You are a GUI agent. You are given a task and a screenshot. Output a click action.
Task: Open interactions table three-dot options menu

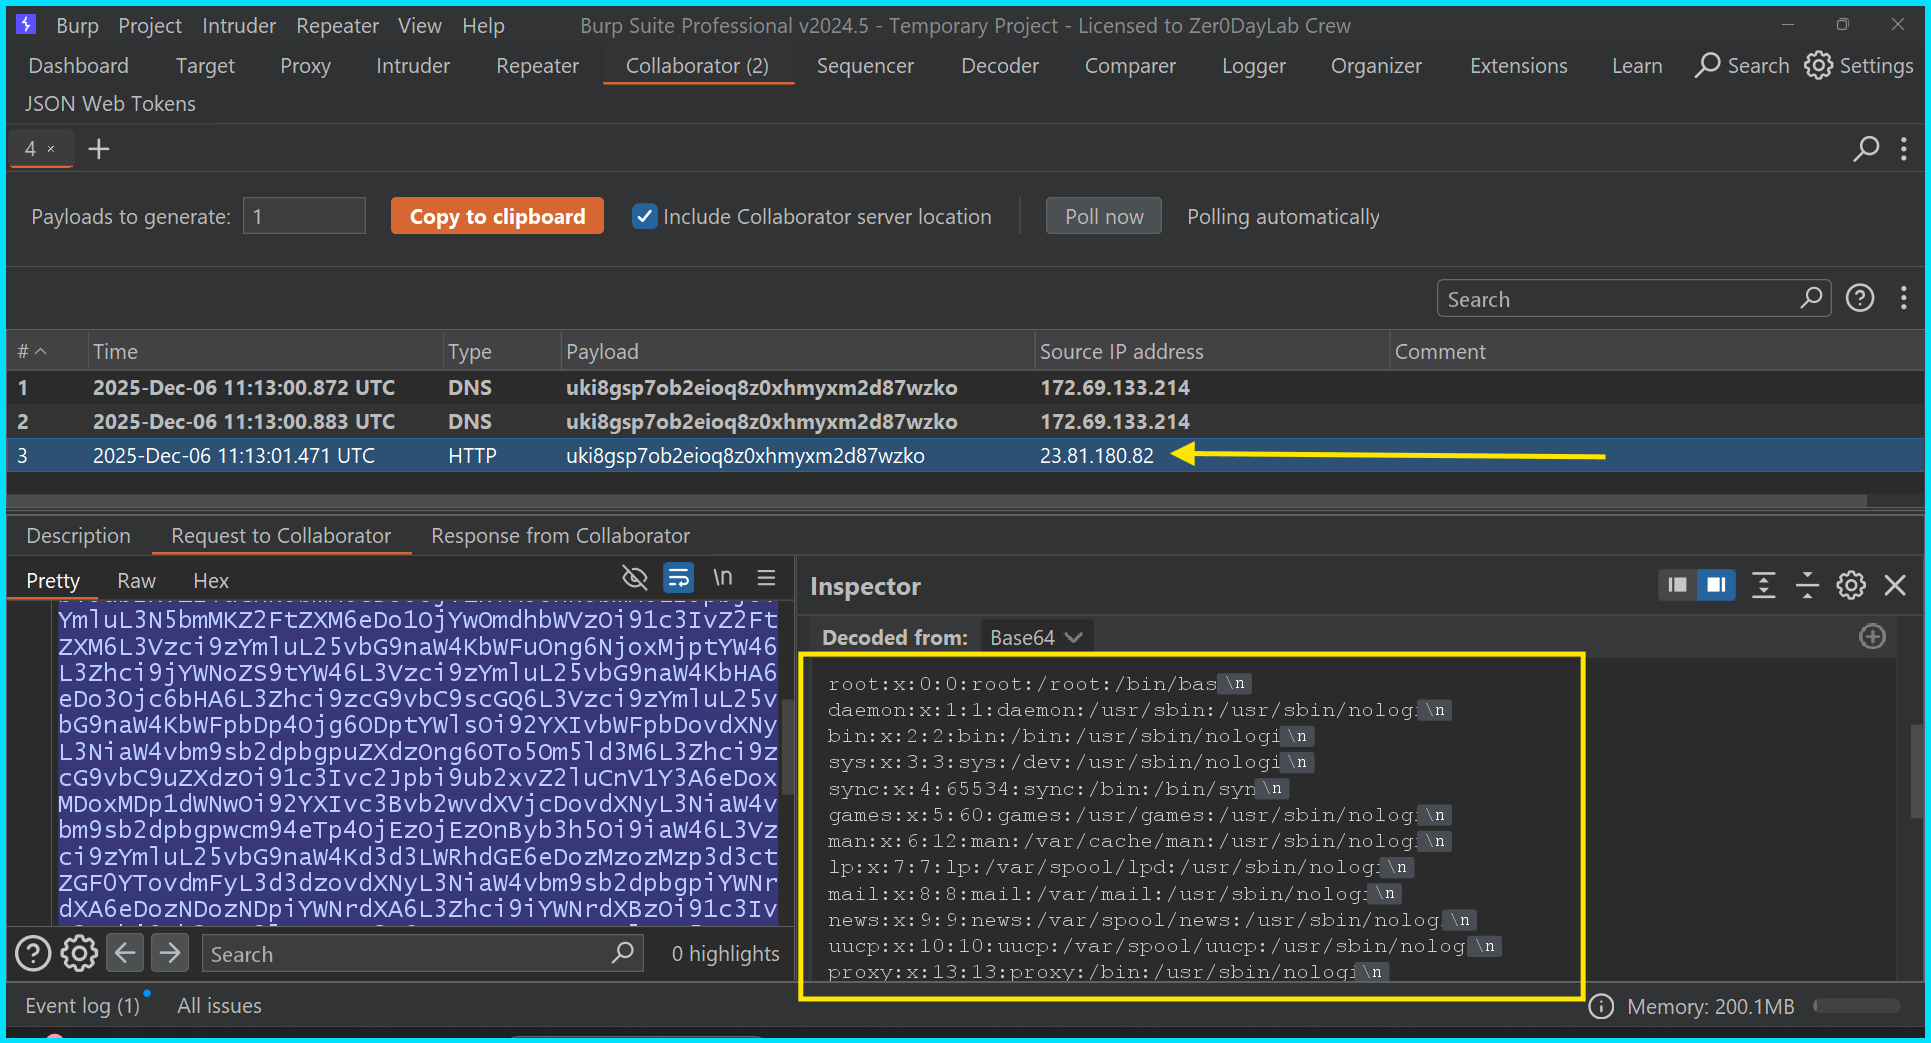click(1904, 298)
